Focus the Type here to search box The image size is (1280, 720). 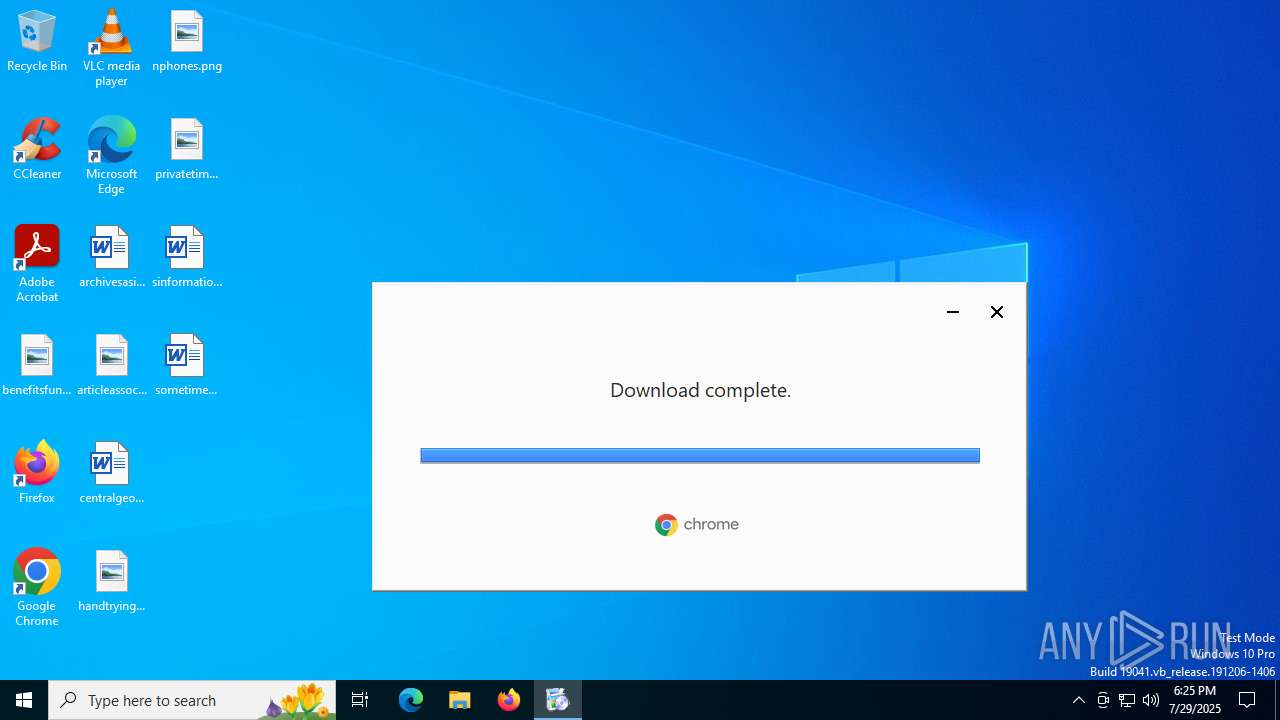coord(192,700)
